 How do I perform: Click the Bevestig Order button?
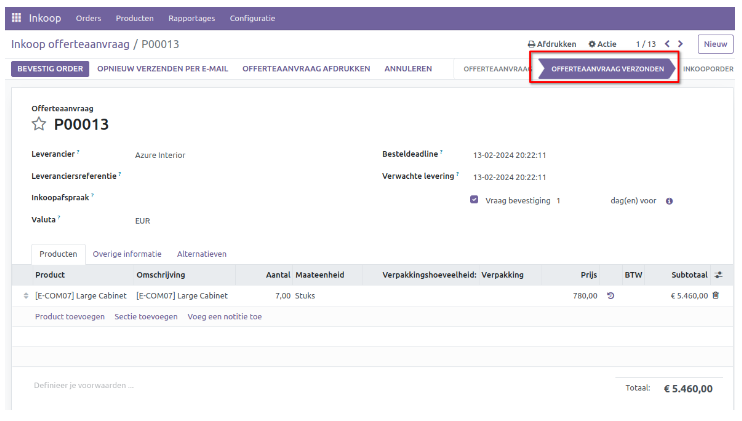pos(49,69)
